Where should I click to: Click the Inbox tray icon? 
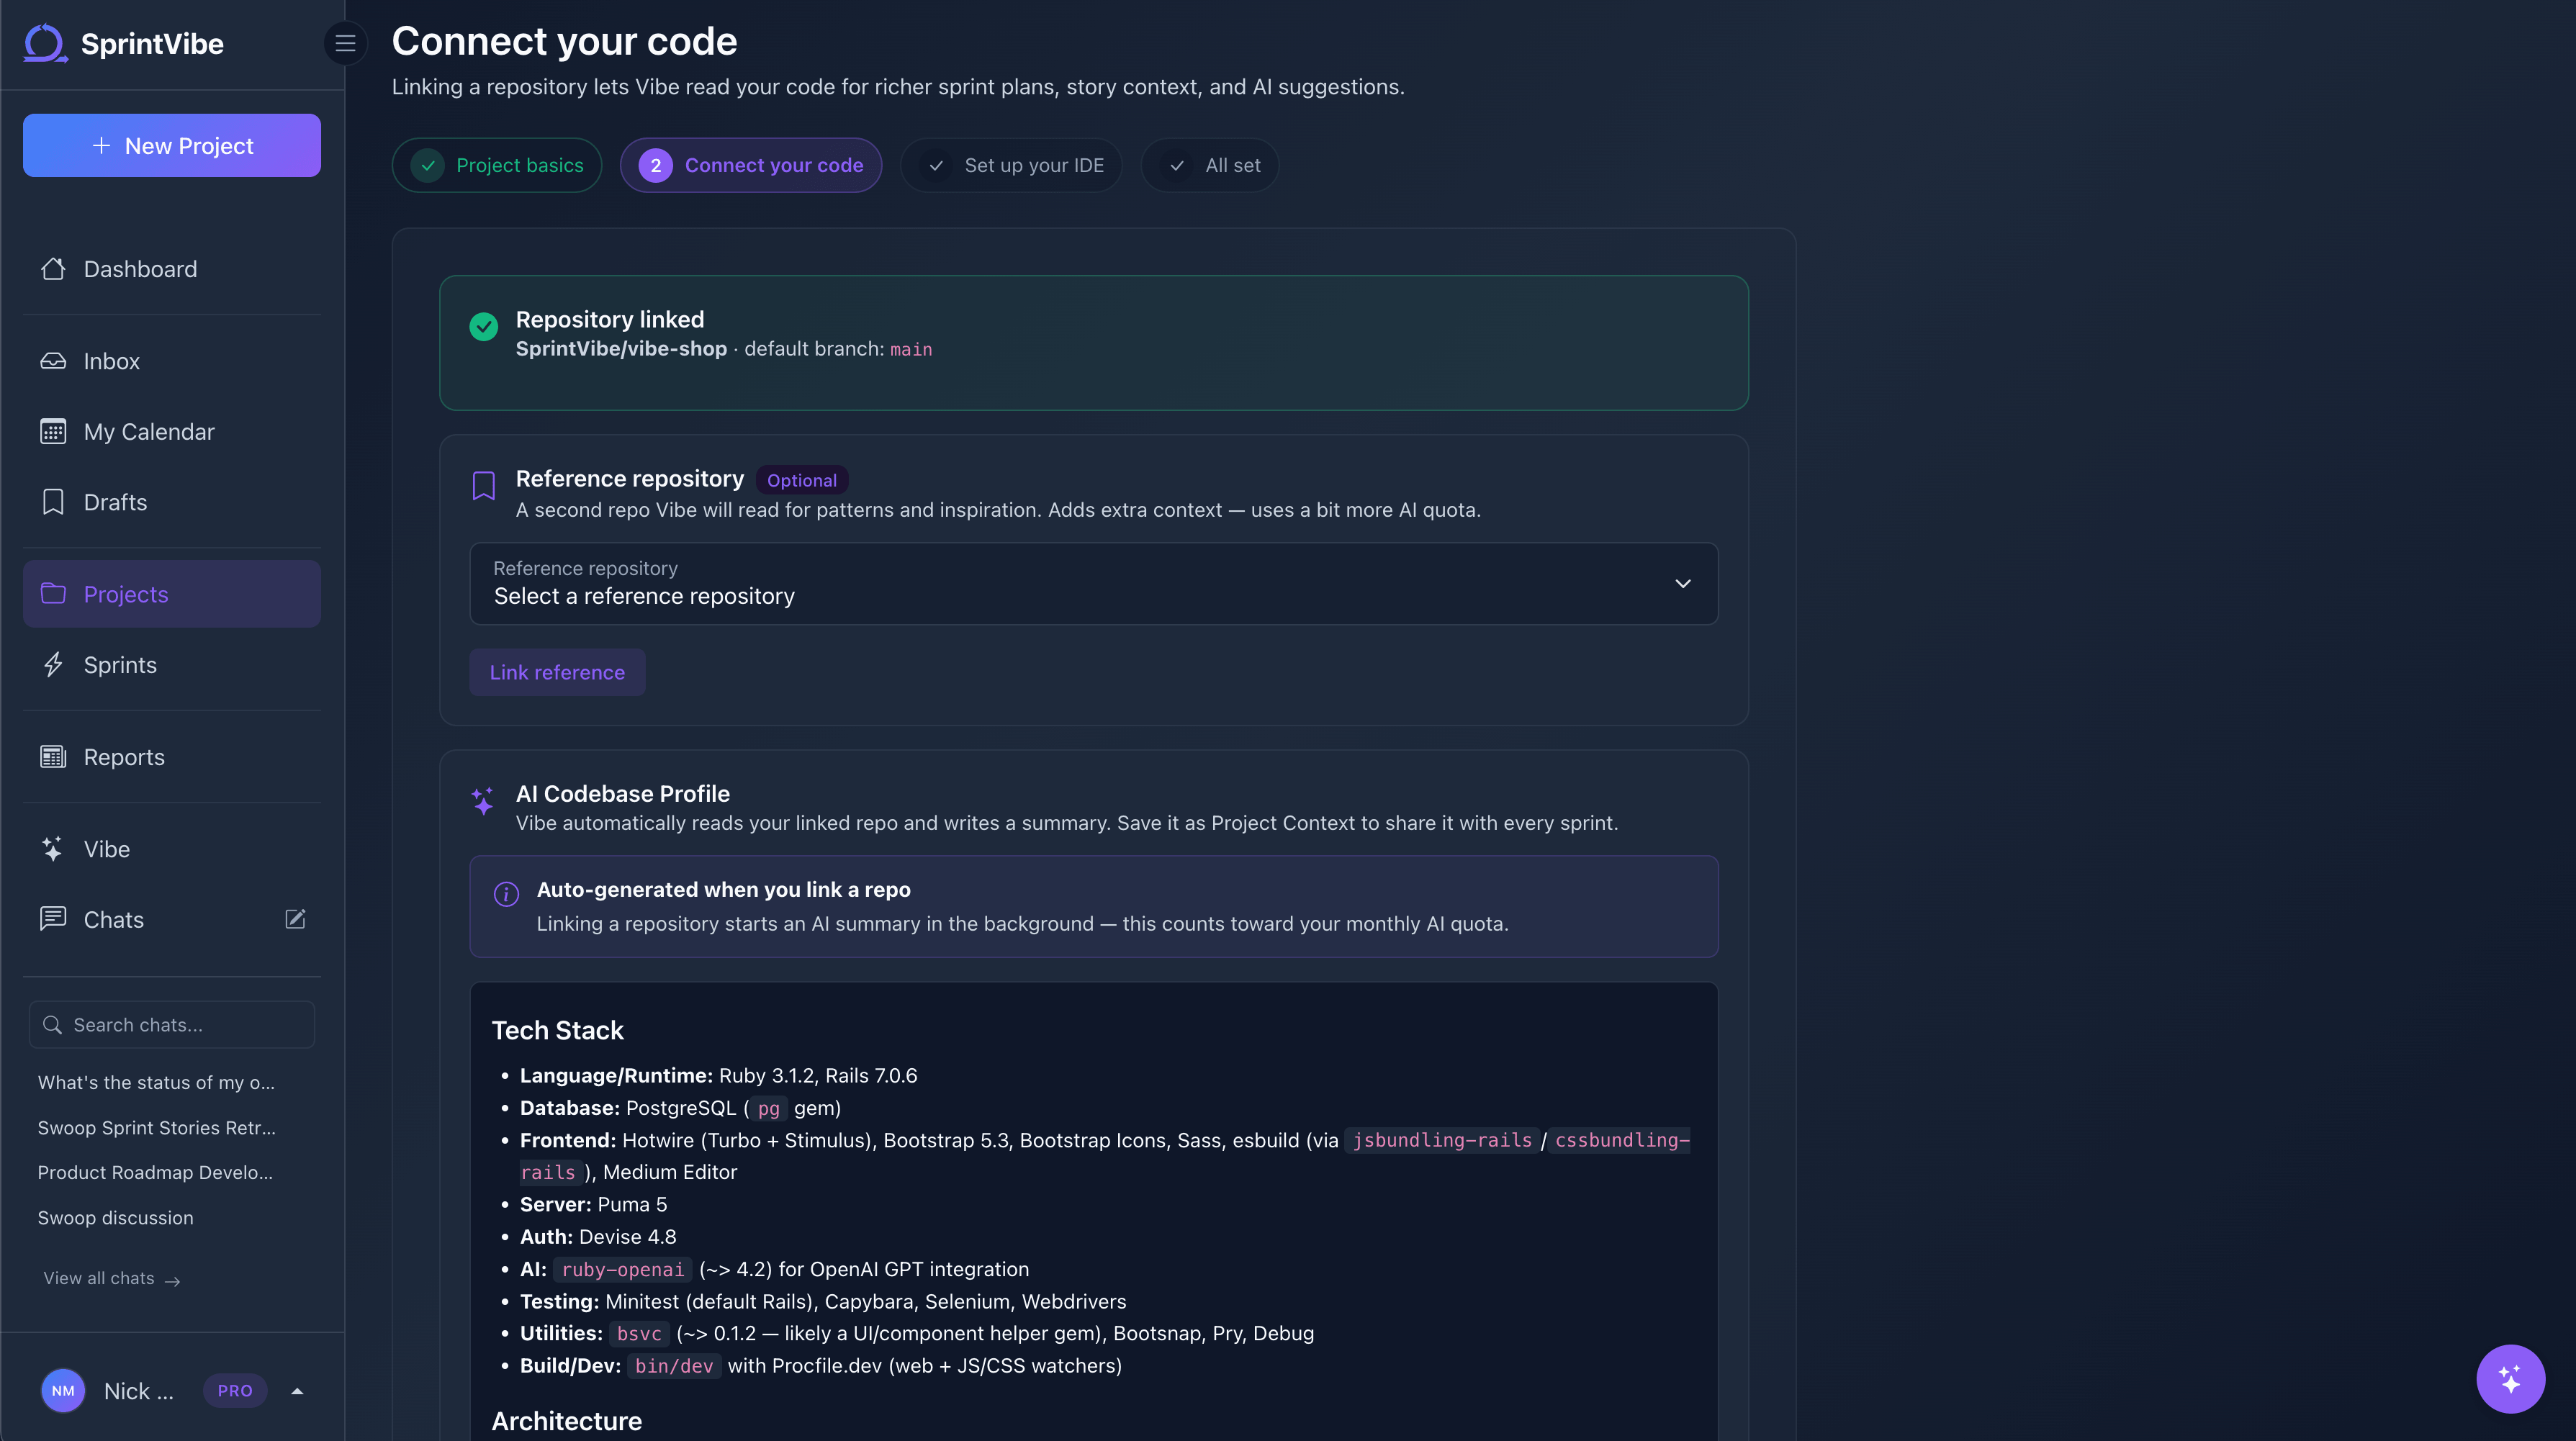[53, 361]
